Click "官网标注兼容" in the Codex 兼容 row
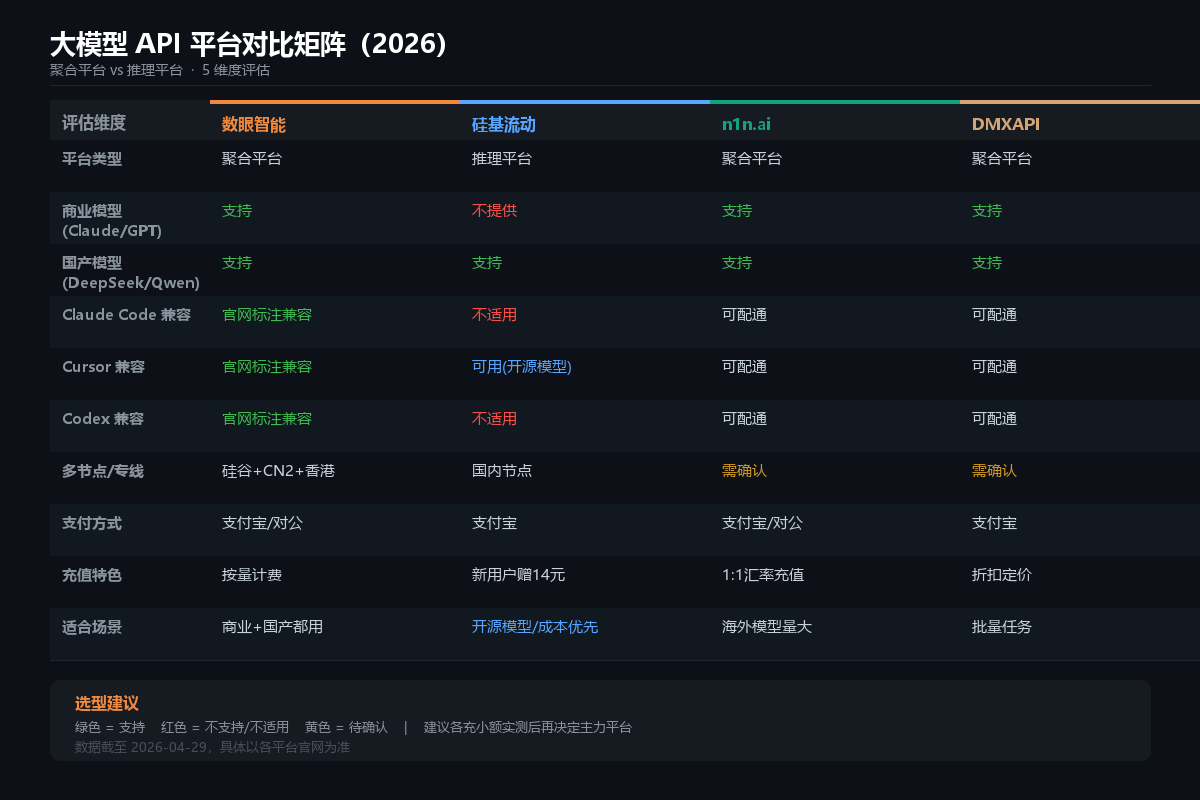Viewport: 1200px width, 800px height. click(x=267, y=418)
